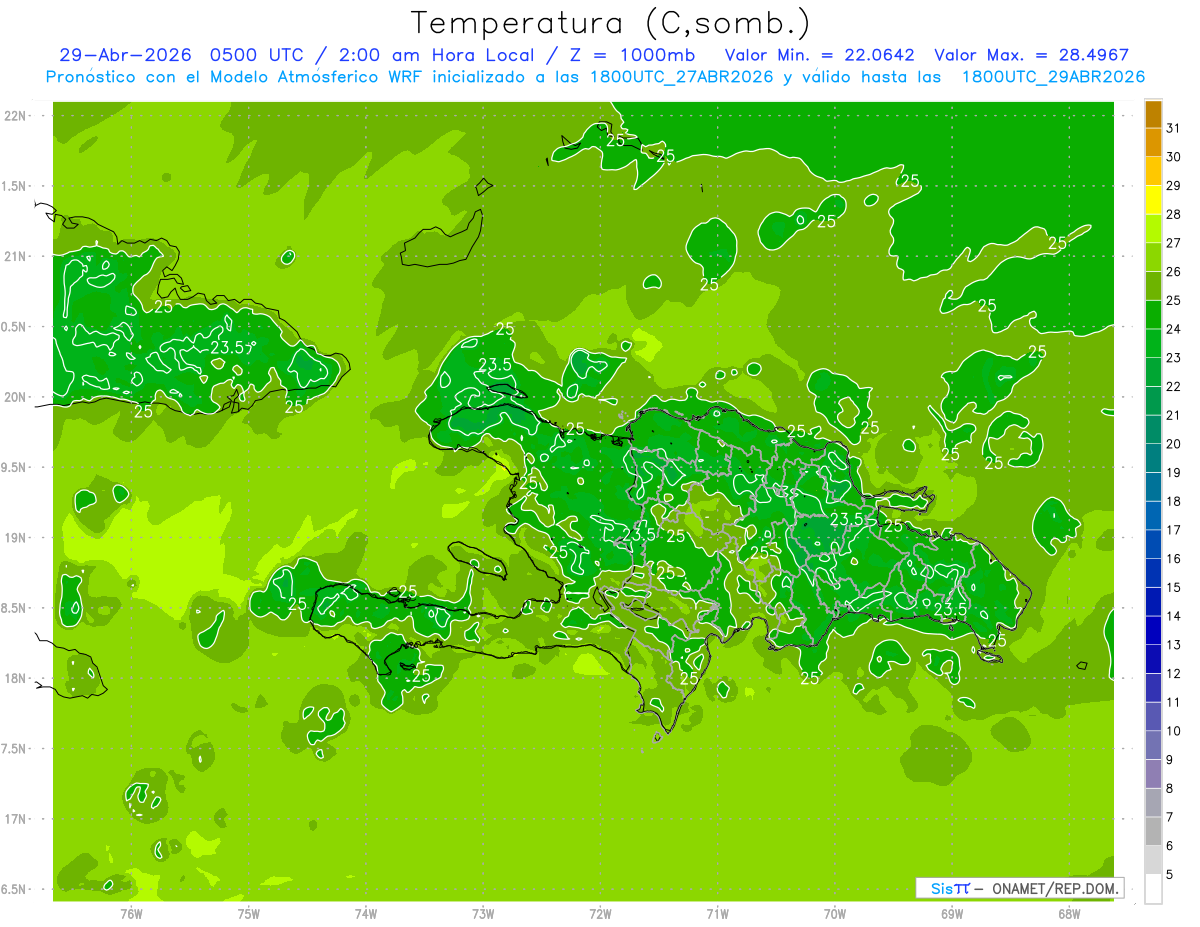The image size is (1200, 927).
Task: Select the yellow 28 degree legend color
Action: tap(1153, 201)
